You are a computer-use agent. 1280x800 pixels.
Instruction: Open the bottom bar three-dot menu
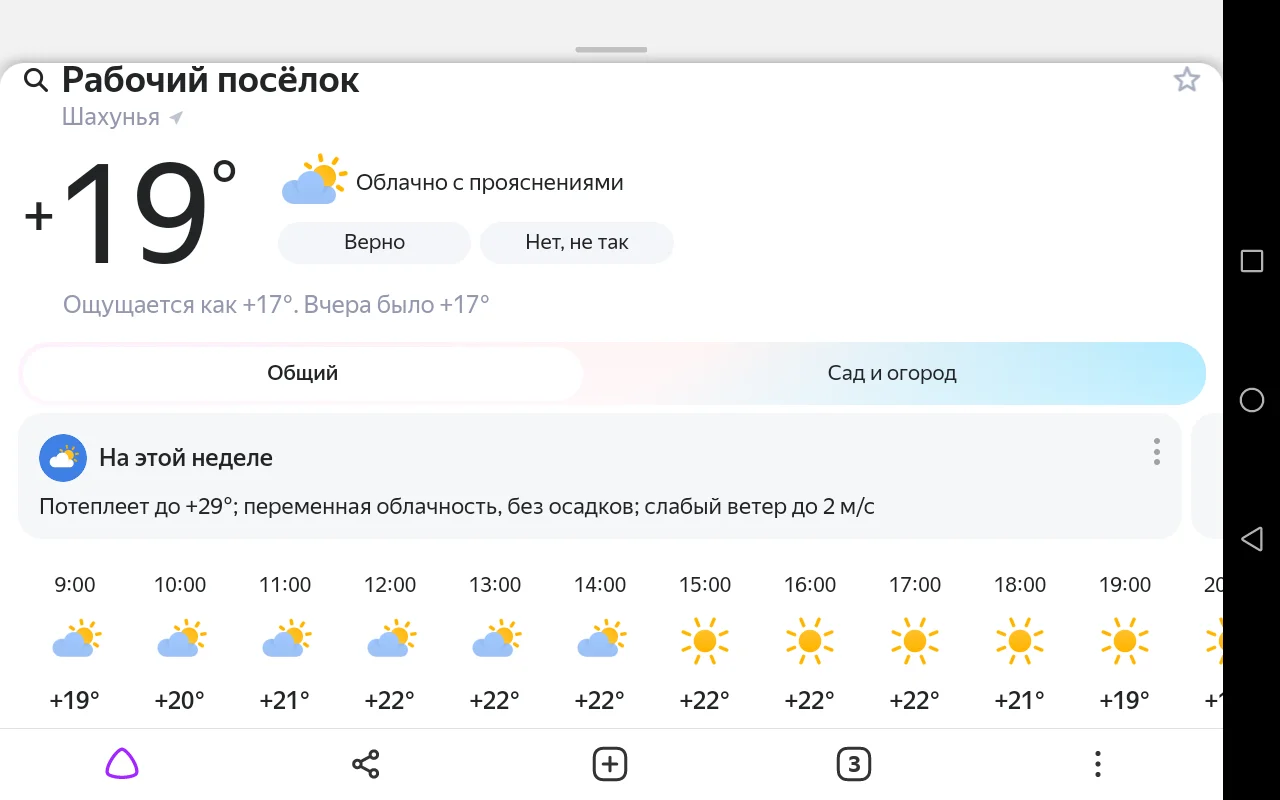(1097, 763)
